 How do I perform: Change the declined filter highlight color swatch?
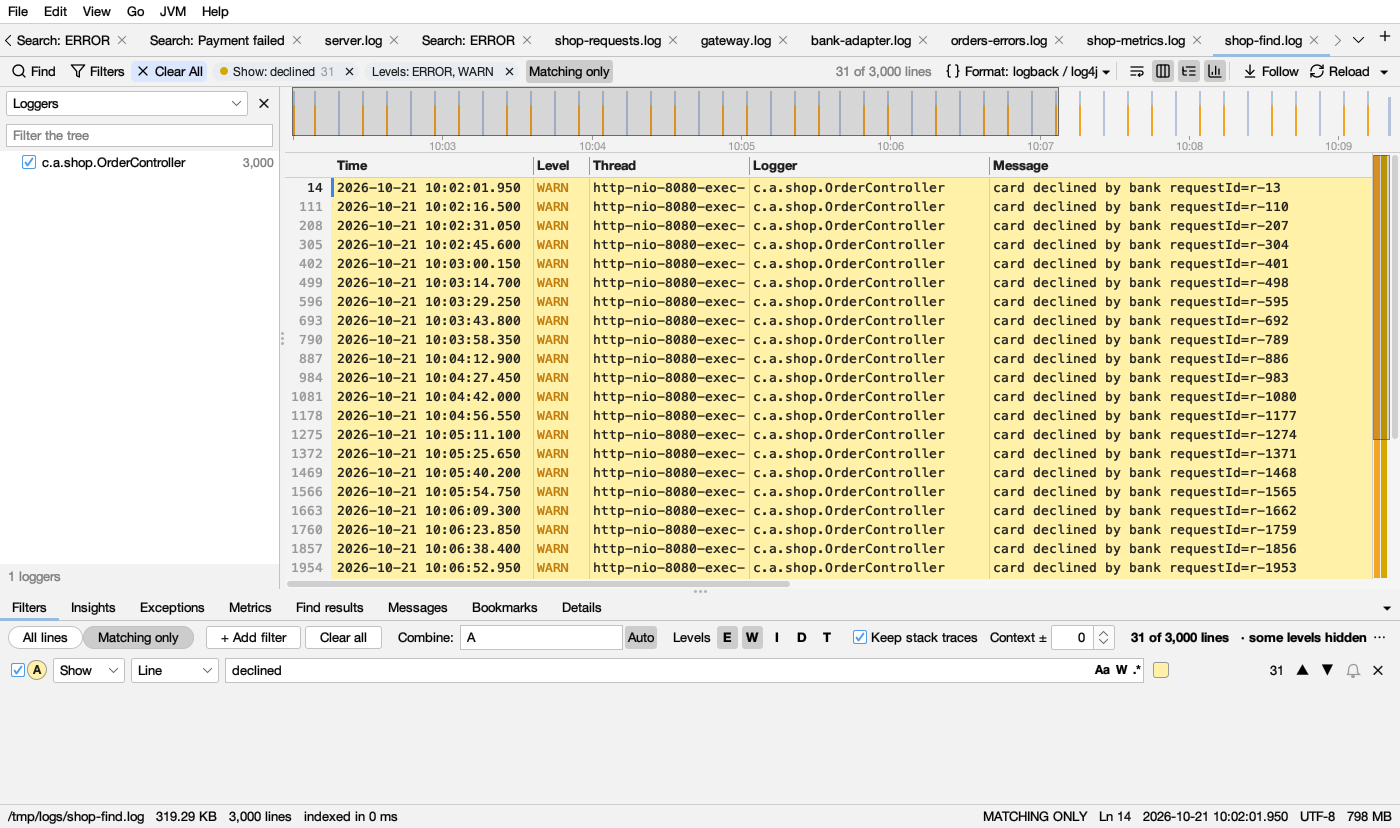click(1161, 670)
